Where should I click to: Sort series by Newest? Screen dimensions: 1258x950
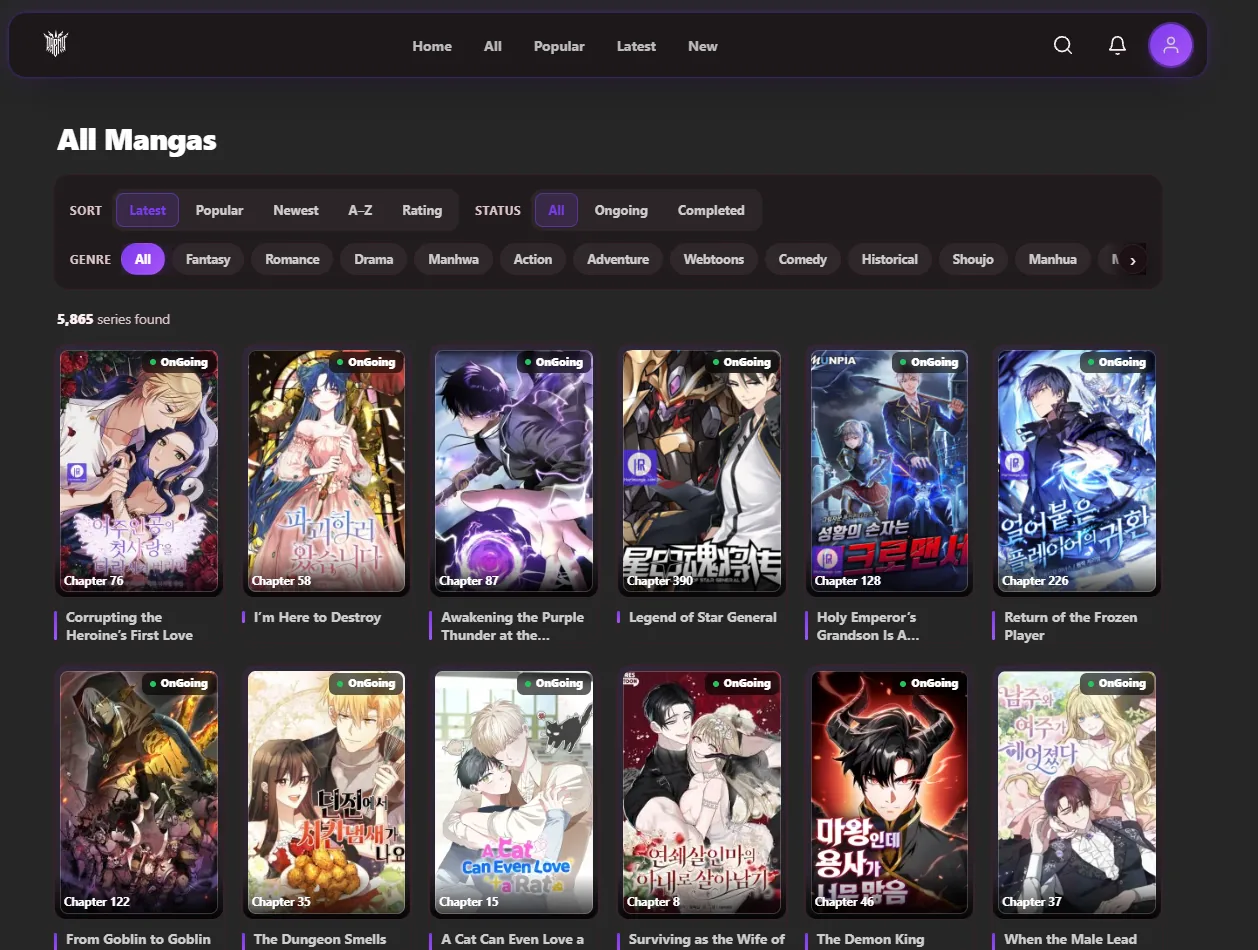coord(296,210)
